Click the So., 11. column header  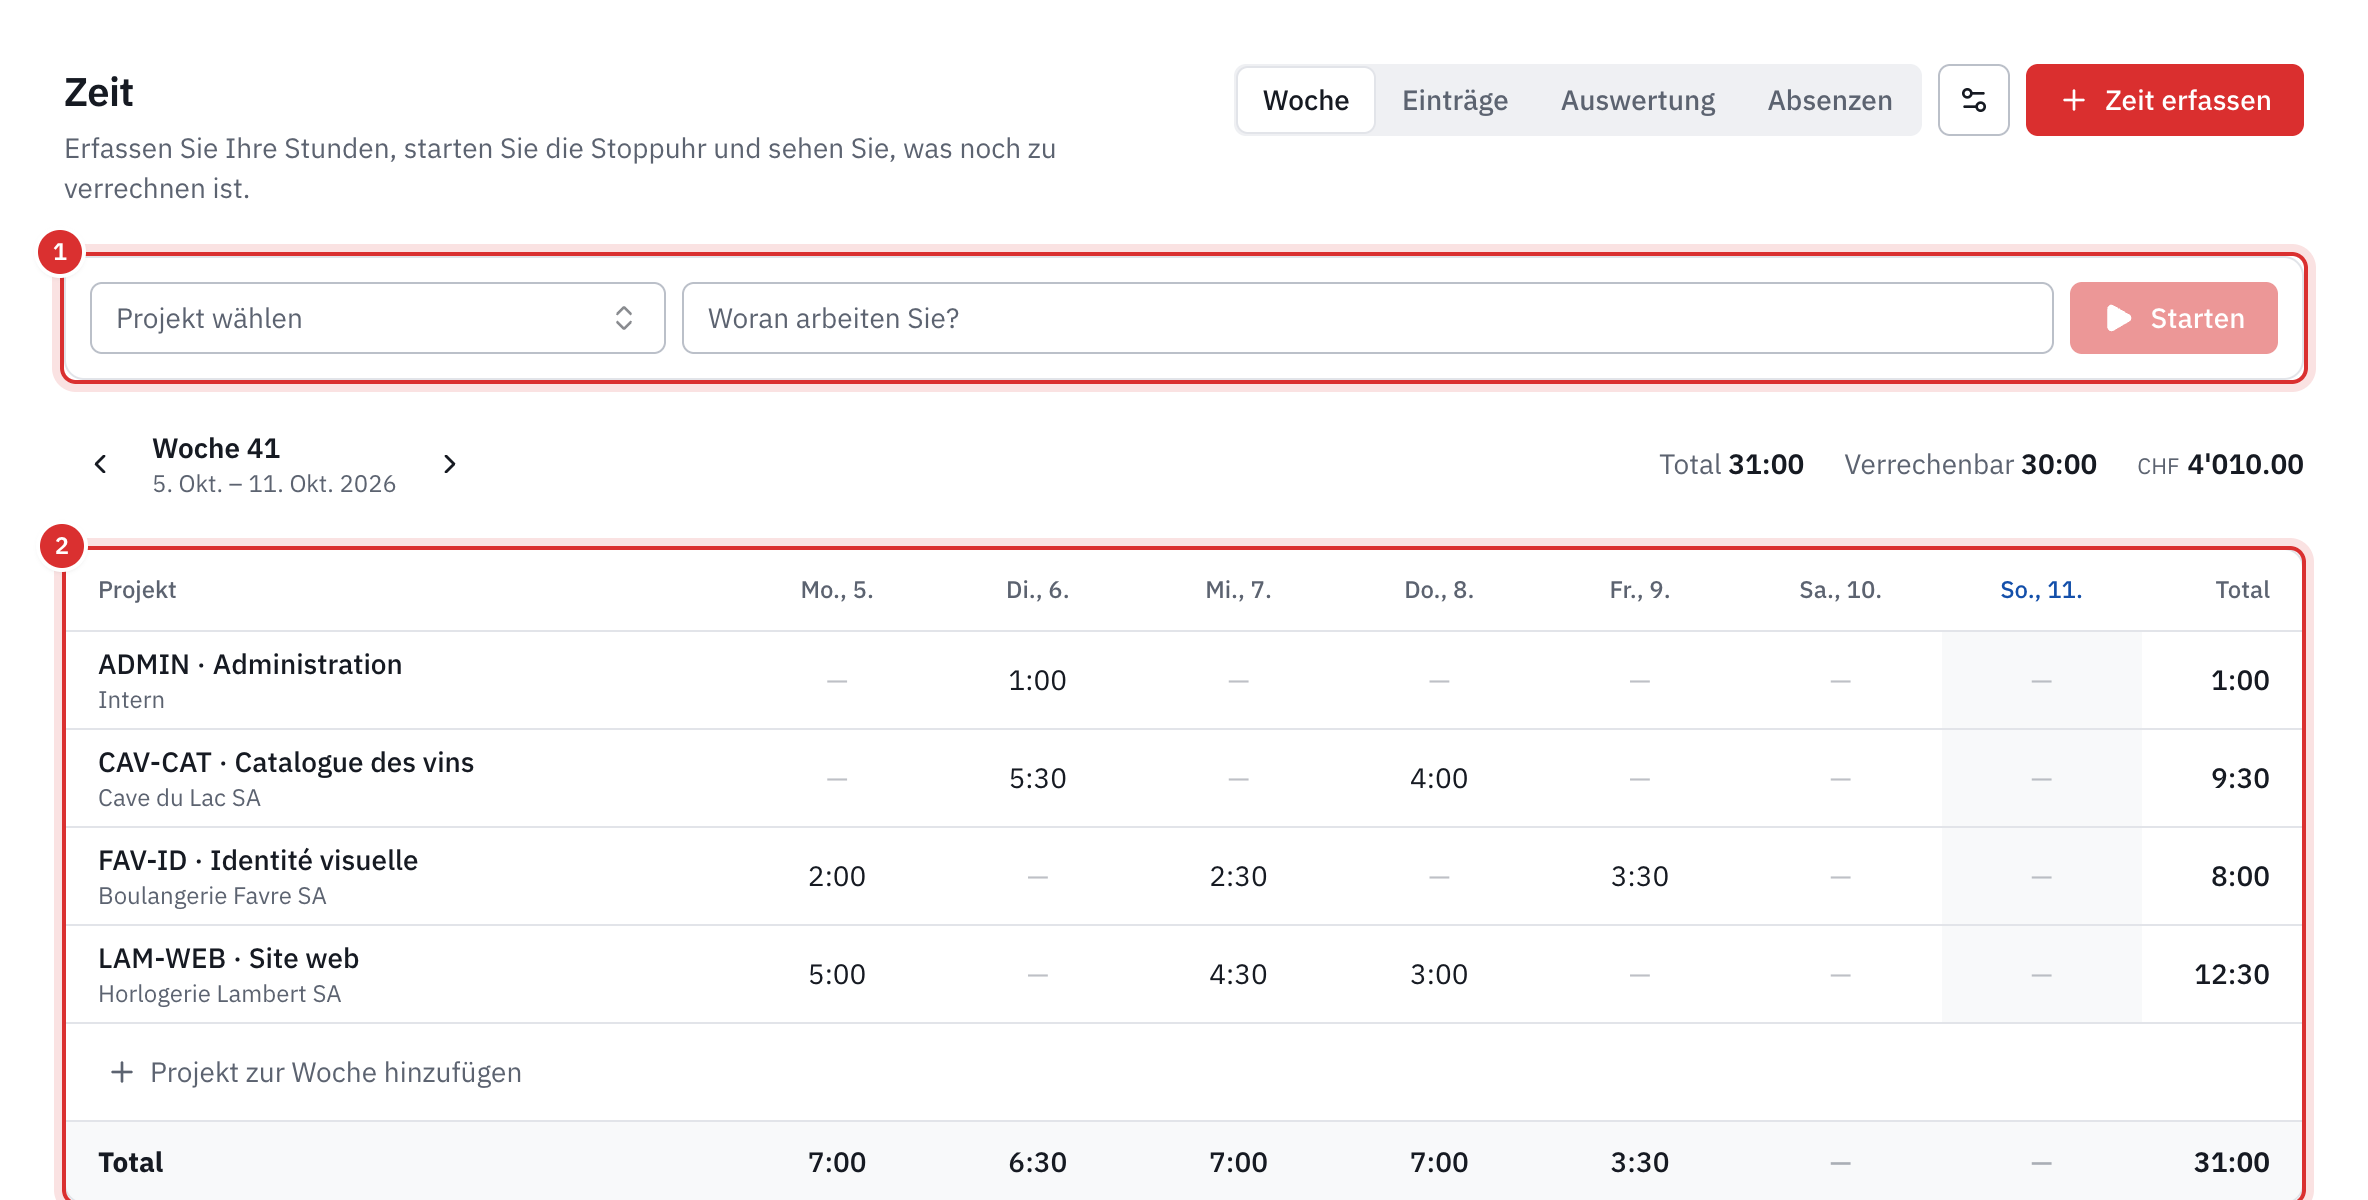2041,590
